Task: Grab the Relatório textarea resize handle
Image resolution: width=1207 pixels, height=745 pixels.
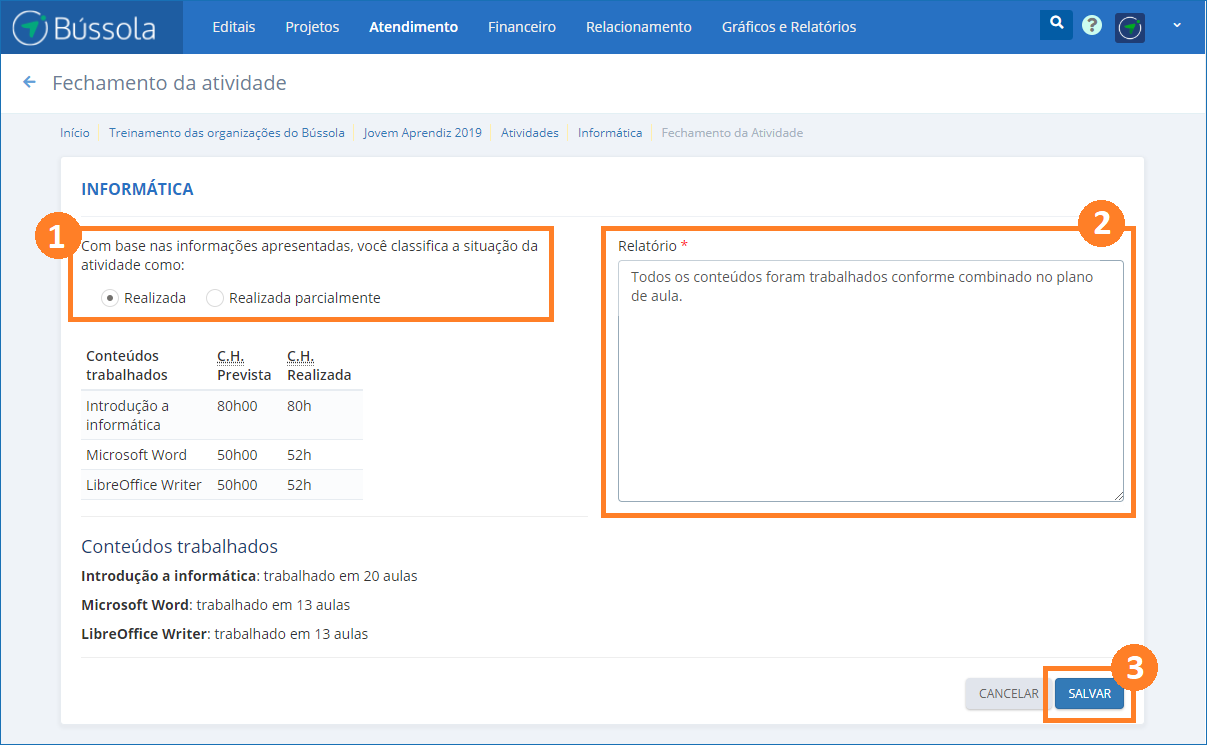Action: [1118, 495]
